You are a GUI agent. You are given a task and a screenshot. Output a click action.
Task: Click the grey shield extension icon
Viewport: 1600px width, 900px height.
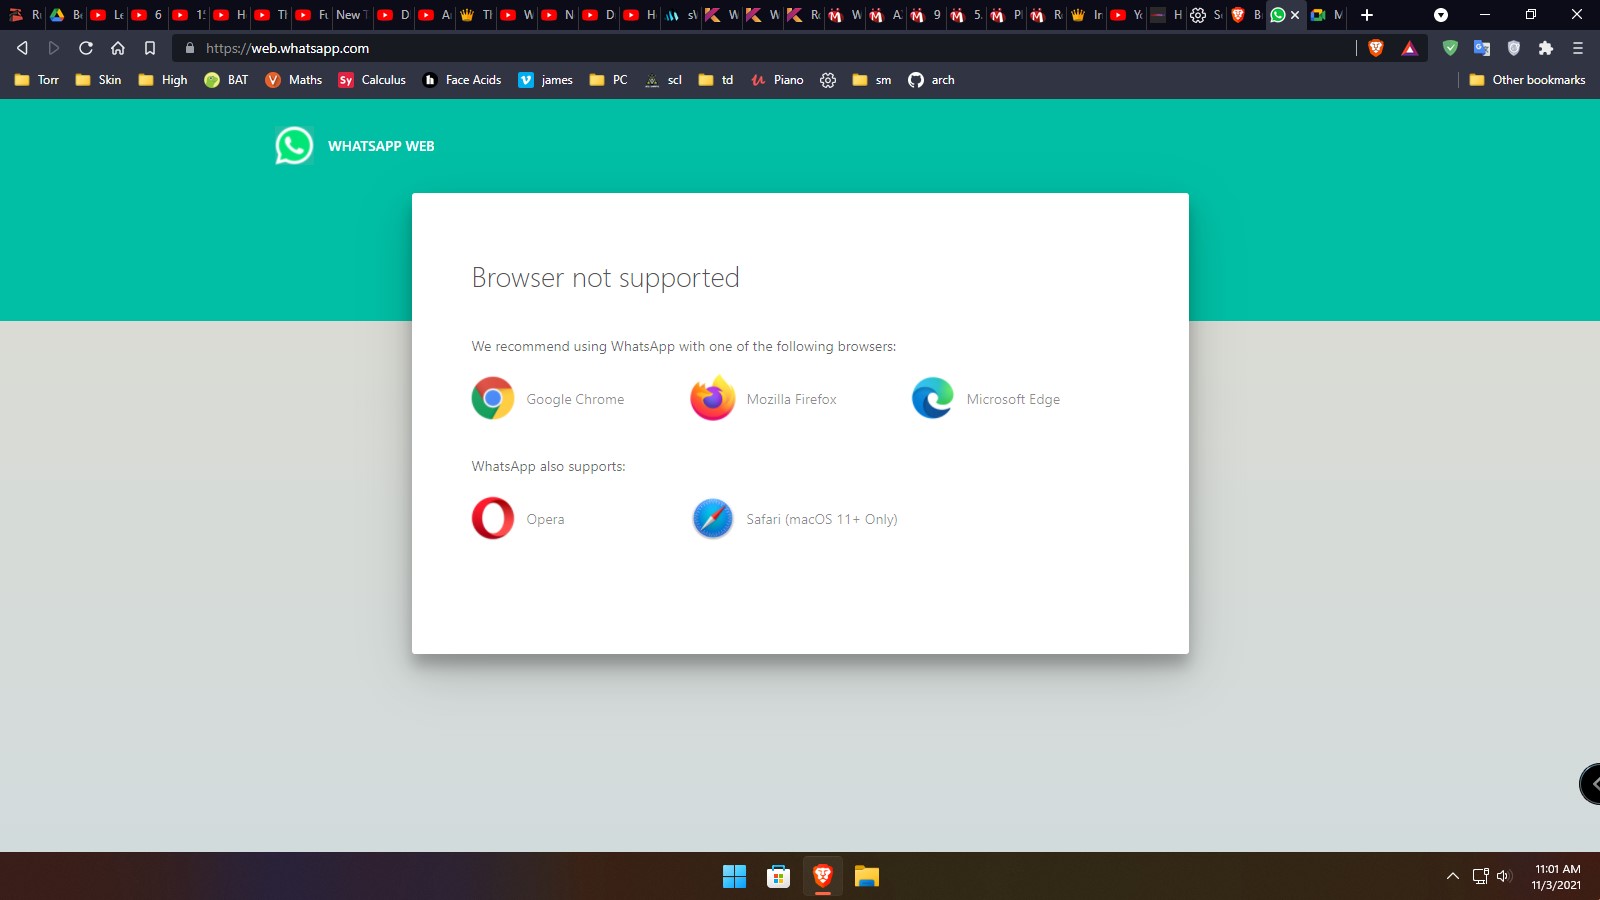point(1514,48)
